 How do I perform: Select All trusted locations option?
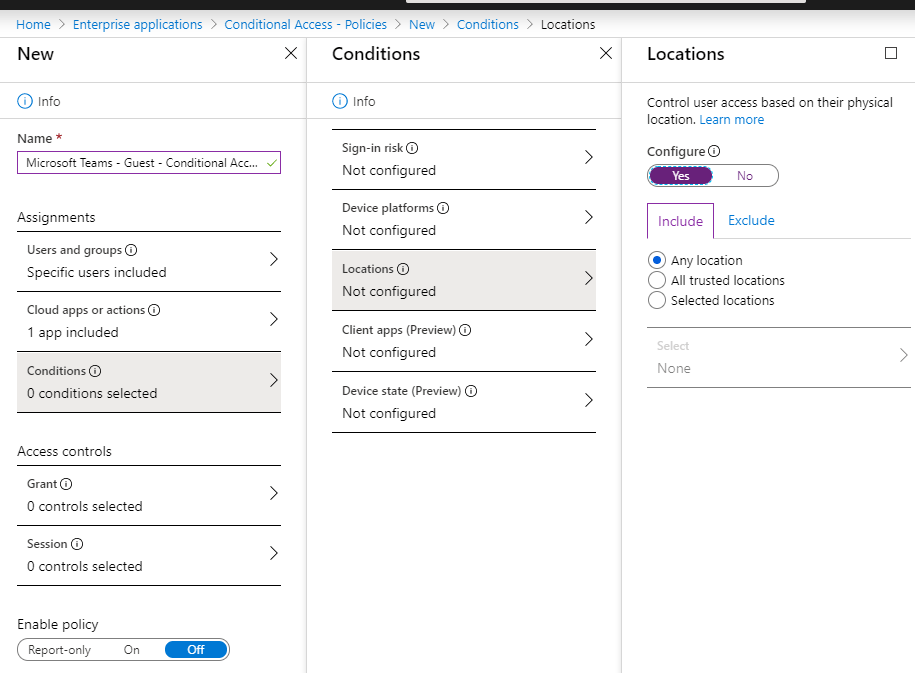pyautogui.click(x=657, y=280)
